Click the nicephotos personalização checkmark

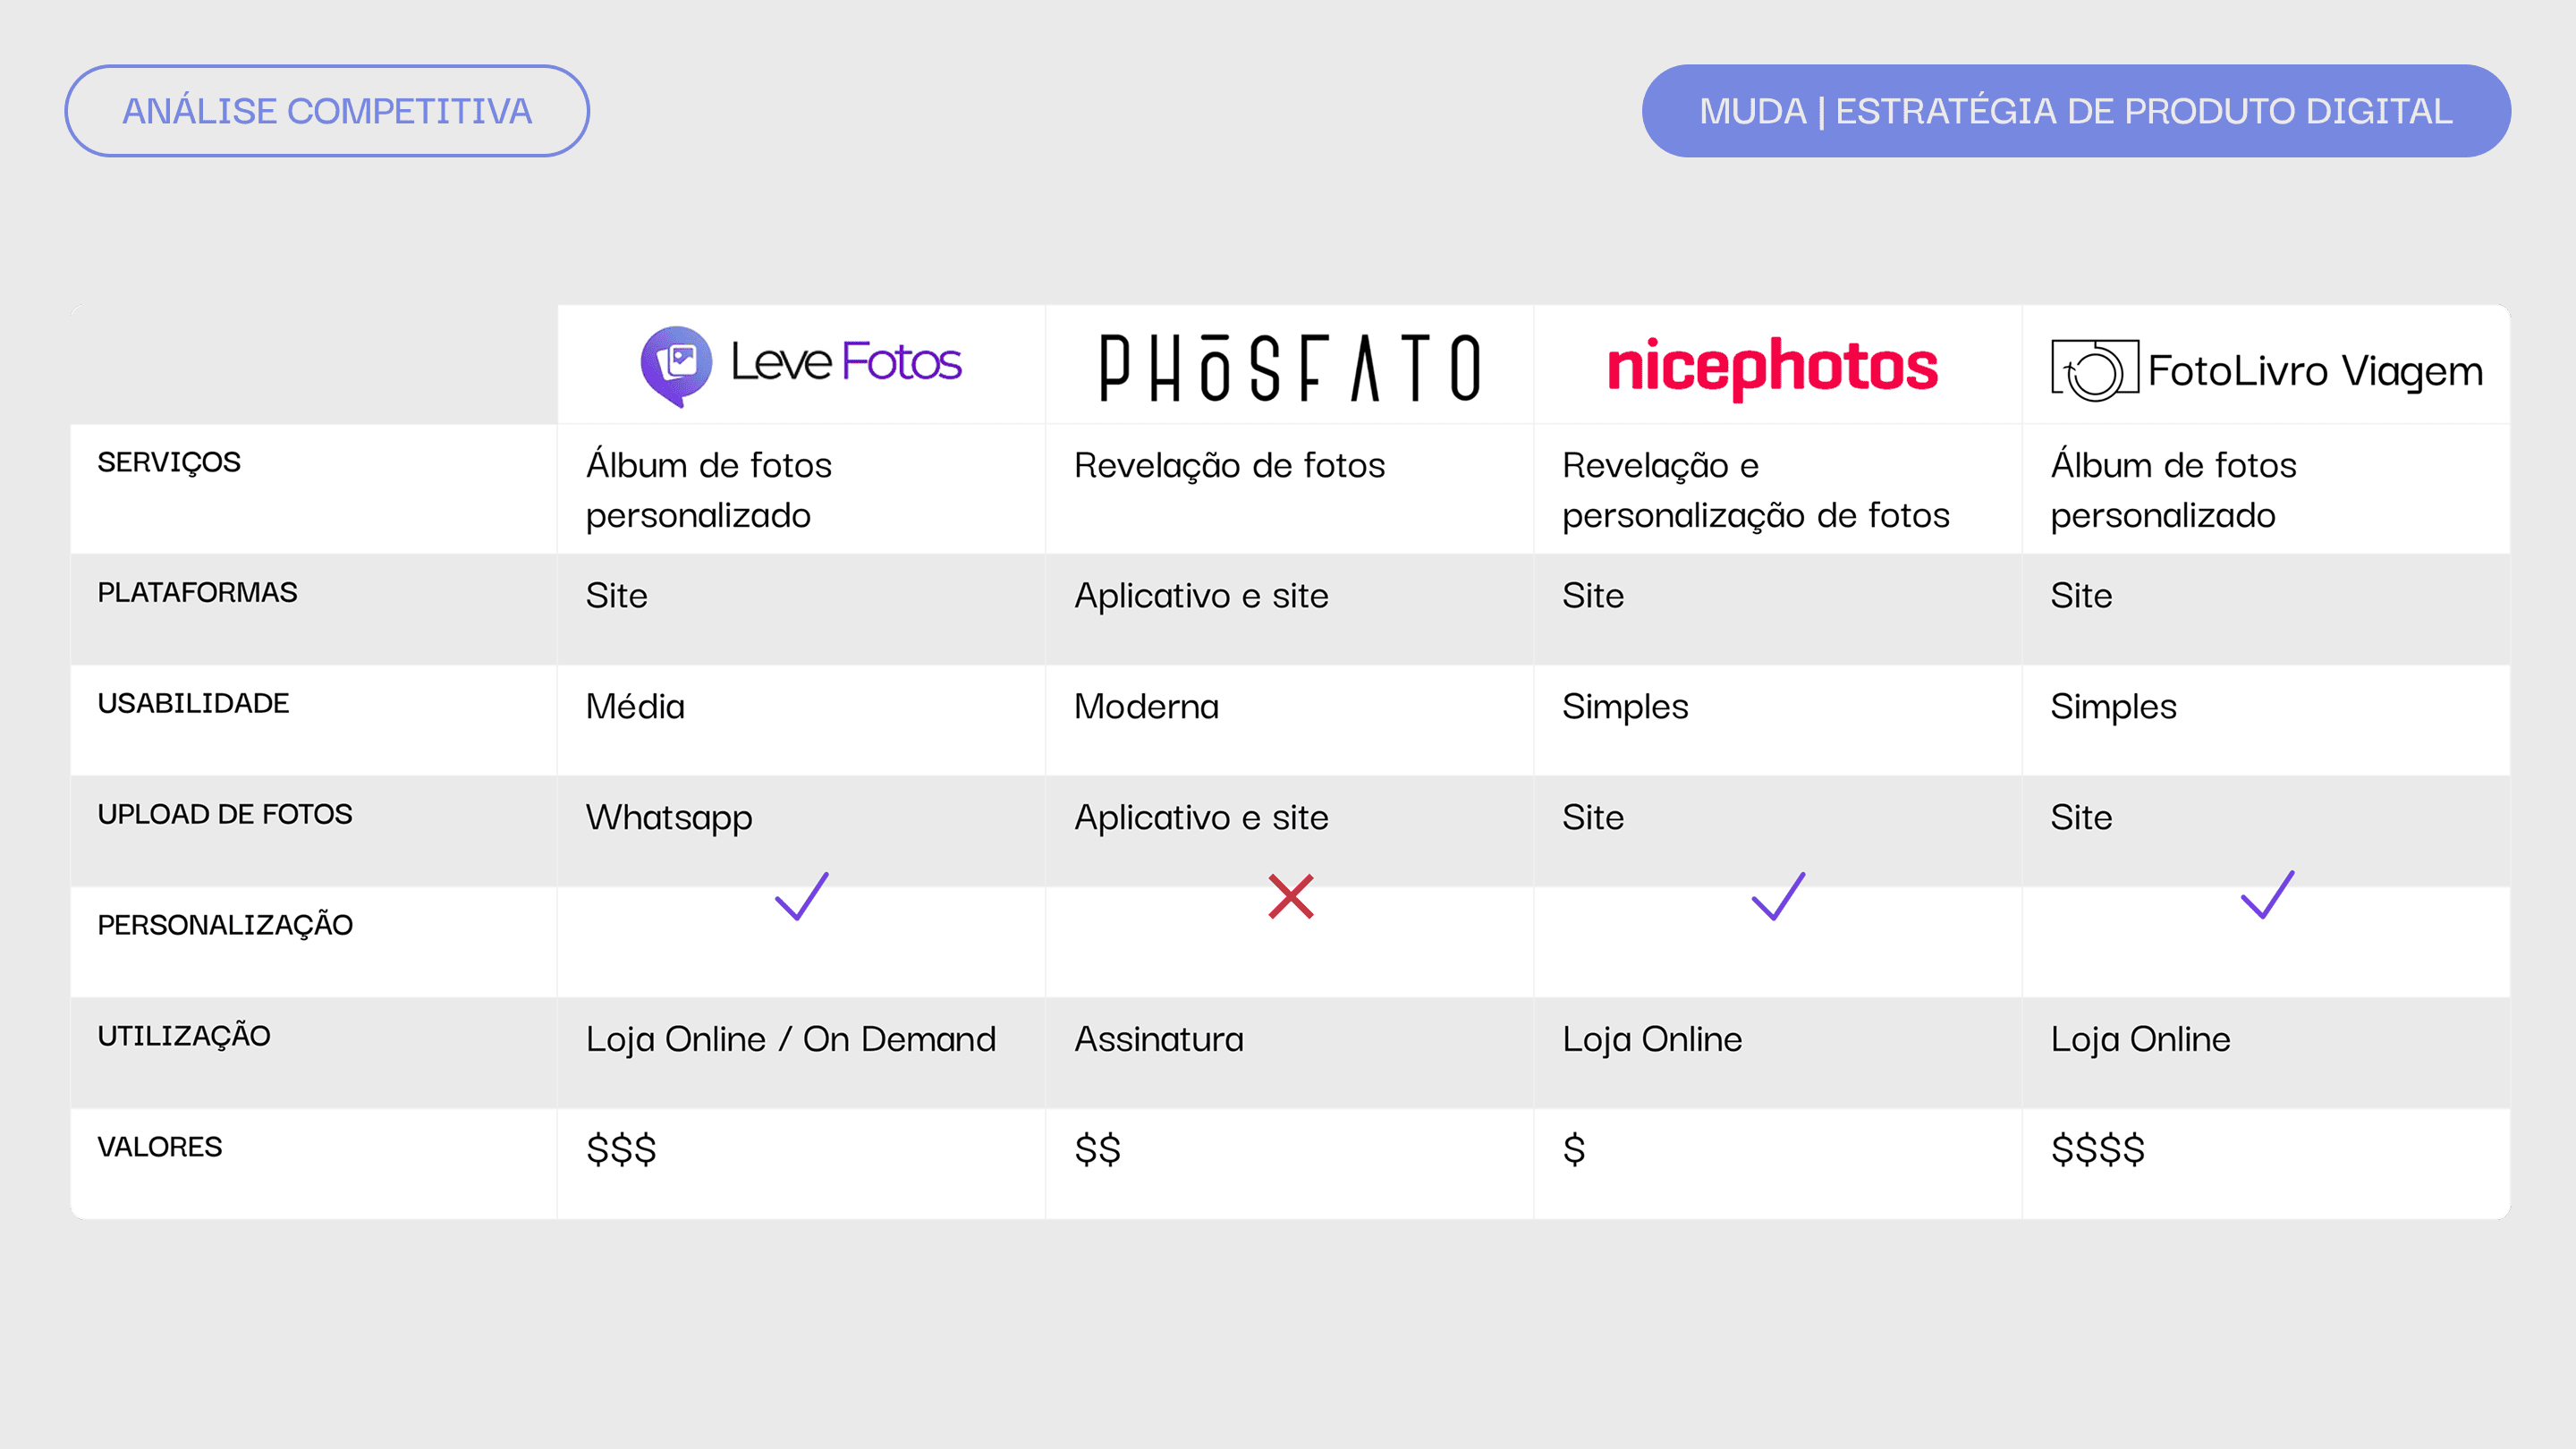point(1778,895)
